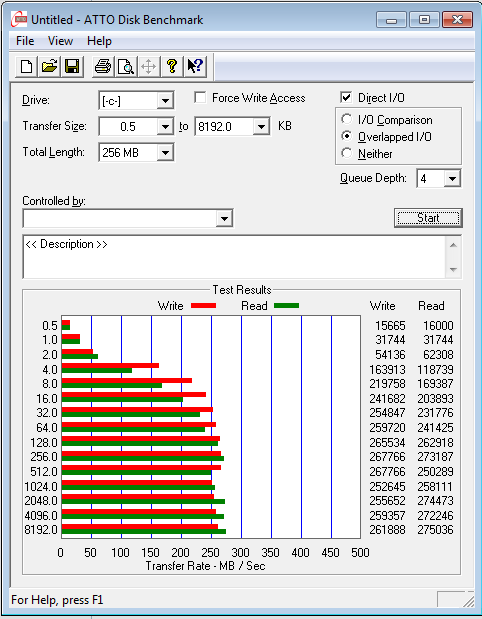Viewport: 482px width, 619px height.
Task: Click the Start button
Action: (x=428, y=218)
